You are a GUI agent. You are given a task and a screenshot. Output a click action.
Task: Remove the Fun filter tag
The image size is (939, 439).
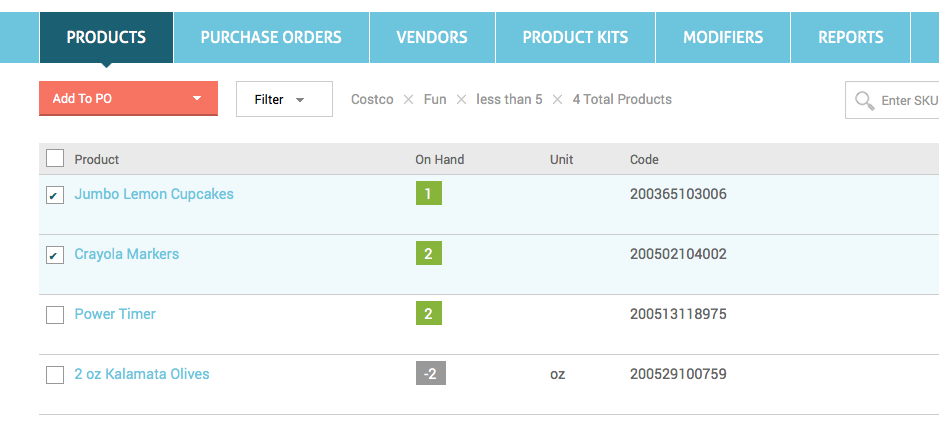pos(461,99)
